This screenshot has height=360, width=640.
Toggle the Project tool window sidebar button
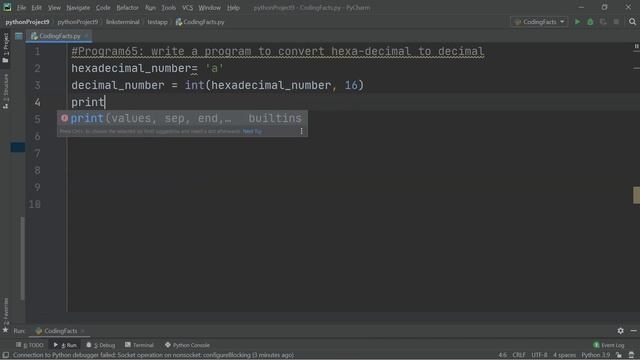click(6, 48)
